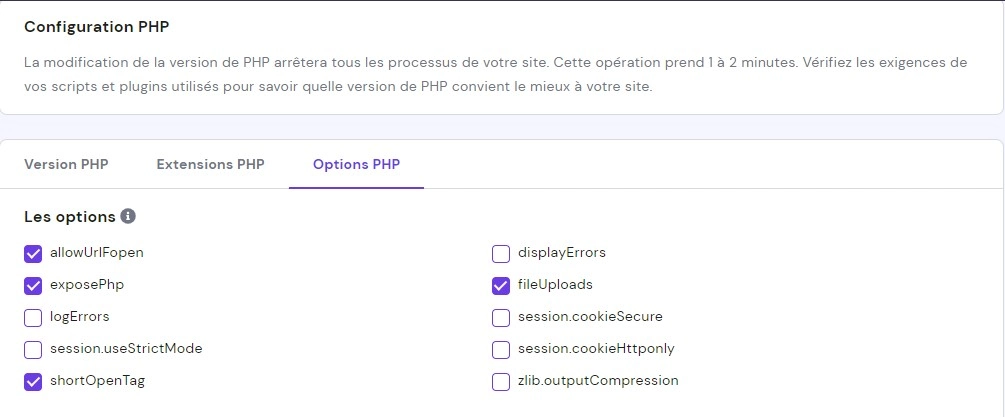Enable session.cookieHttponly checkbox
Screen dimensions: 1005x417
[501, 349]
